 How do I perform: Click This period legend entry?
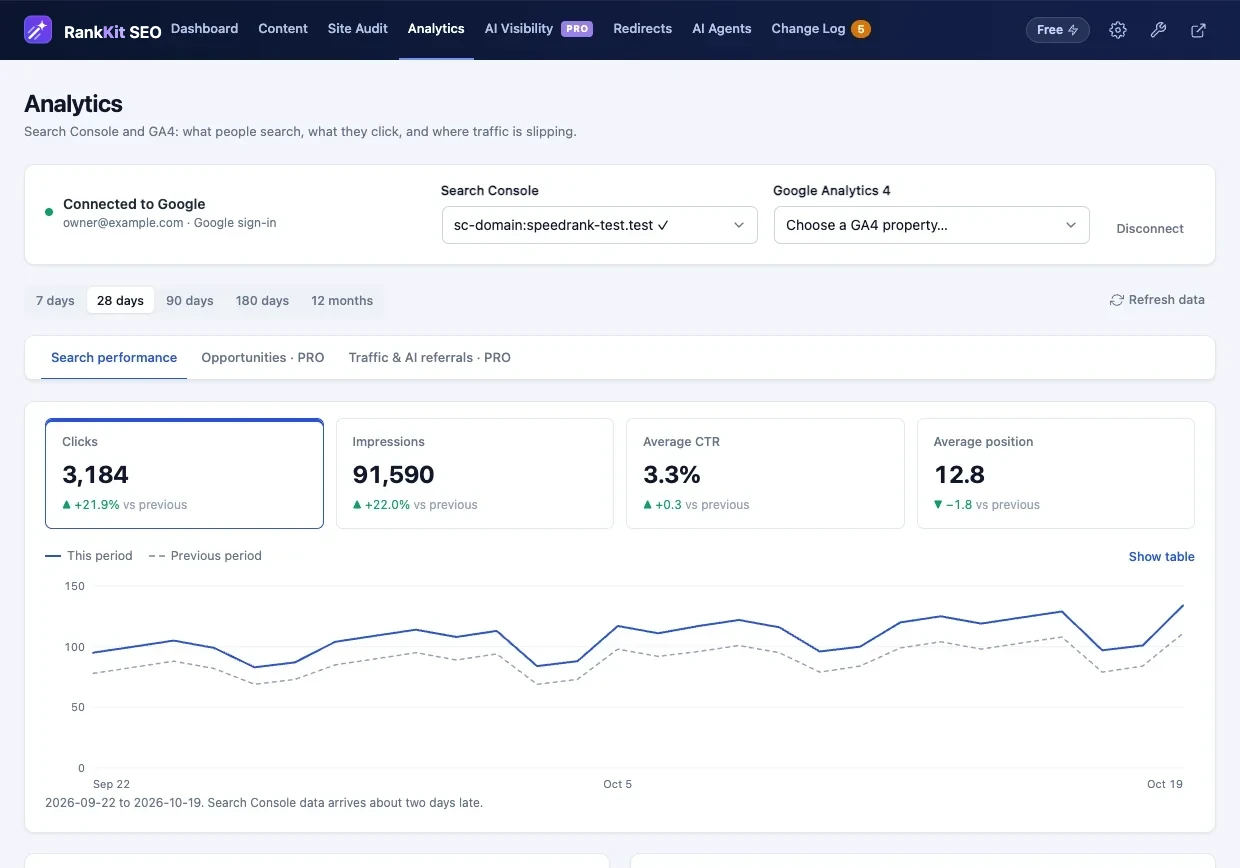tap(89, 556)
